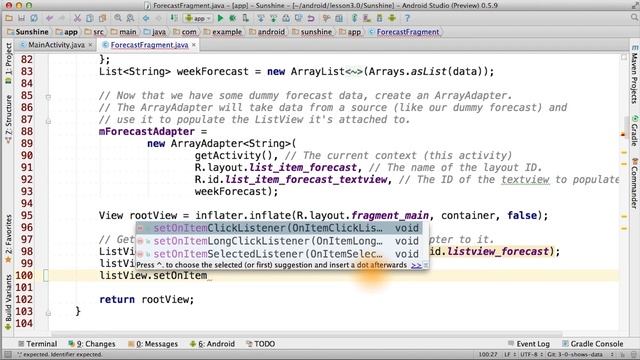Click the Copy icon in toolbar
The width and height of the screenshot is (640, 360).
tap(90, 18)
